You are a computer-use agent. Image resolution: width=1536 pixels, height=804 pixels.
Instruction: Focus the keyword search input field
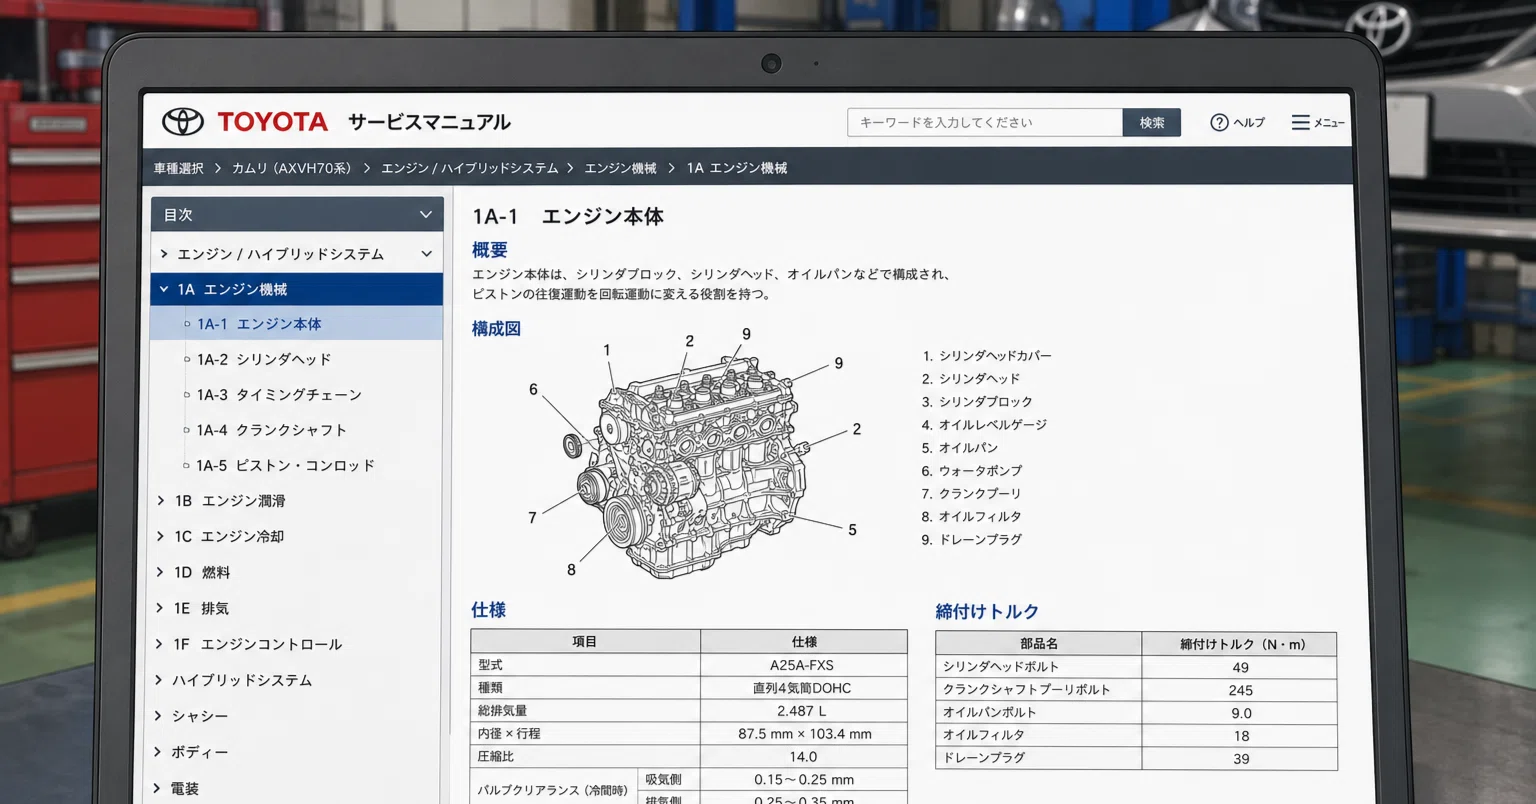985,122
